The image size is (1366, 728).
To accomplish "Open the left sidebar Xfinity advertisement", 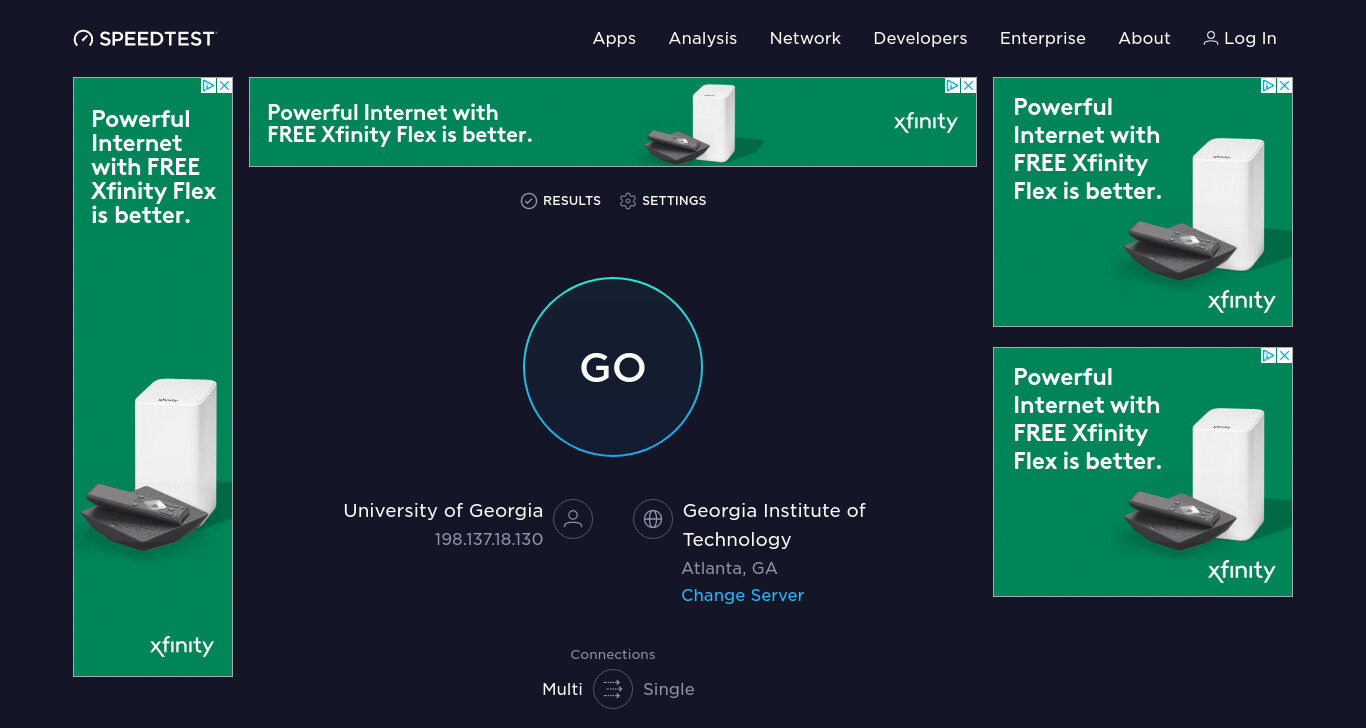I will tap(153, 377).
